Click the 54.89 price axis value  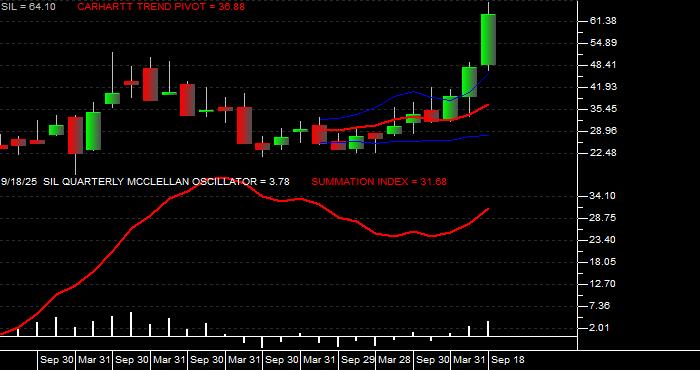(603, 43)
